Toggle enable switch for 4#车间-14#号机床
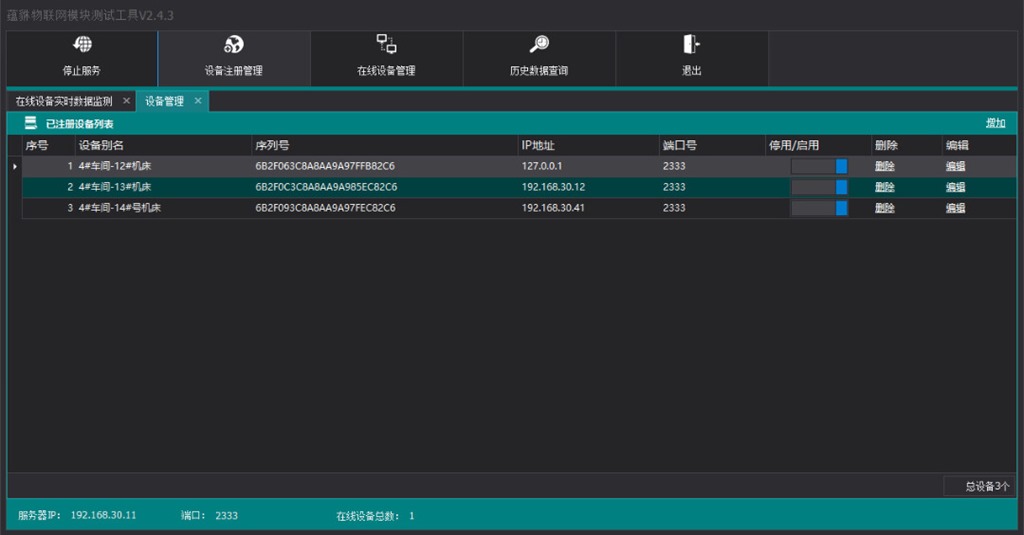The image size is (1024, 535). pos(819,208)
